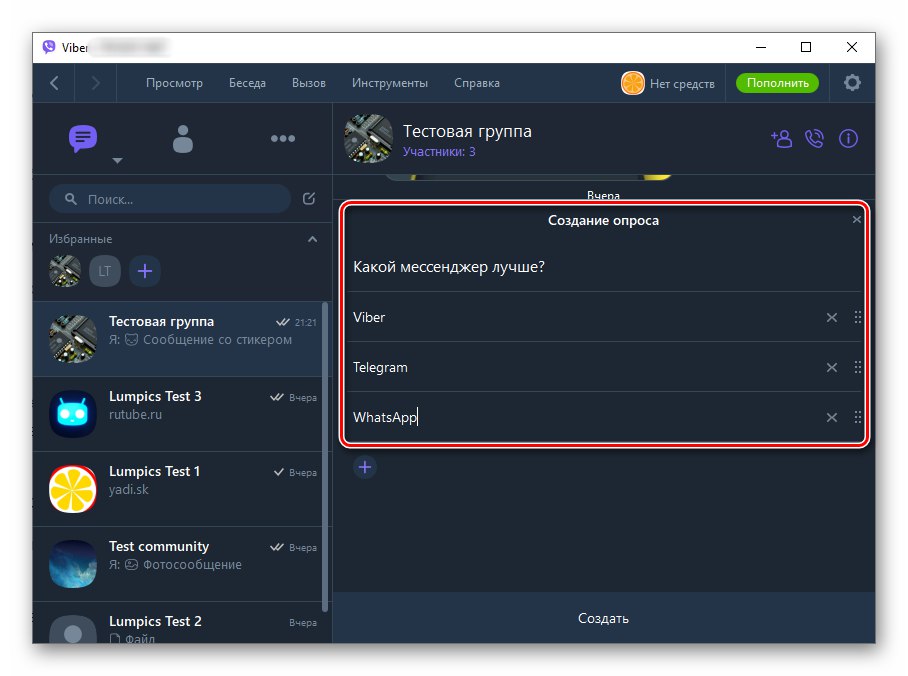
Task: Open chat info with the i icon
Action: tap(848, 138)
